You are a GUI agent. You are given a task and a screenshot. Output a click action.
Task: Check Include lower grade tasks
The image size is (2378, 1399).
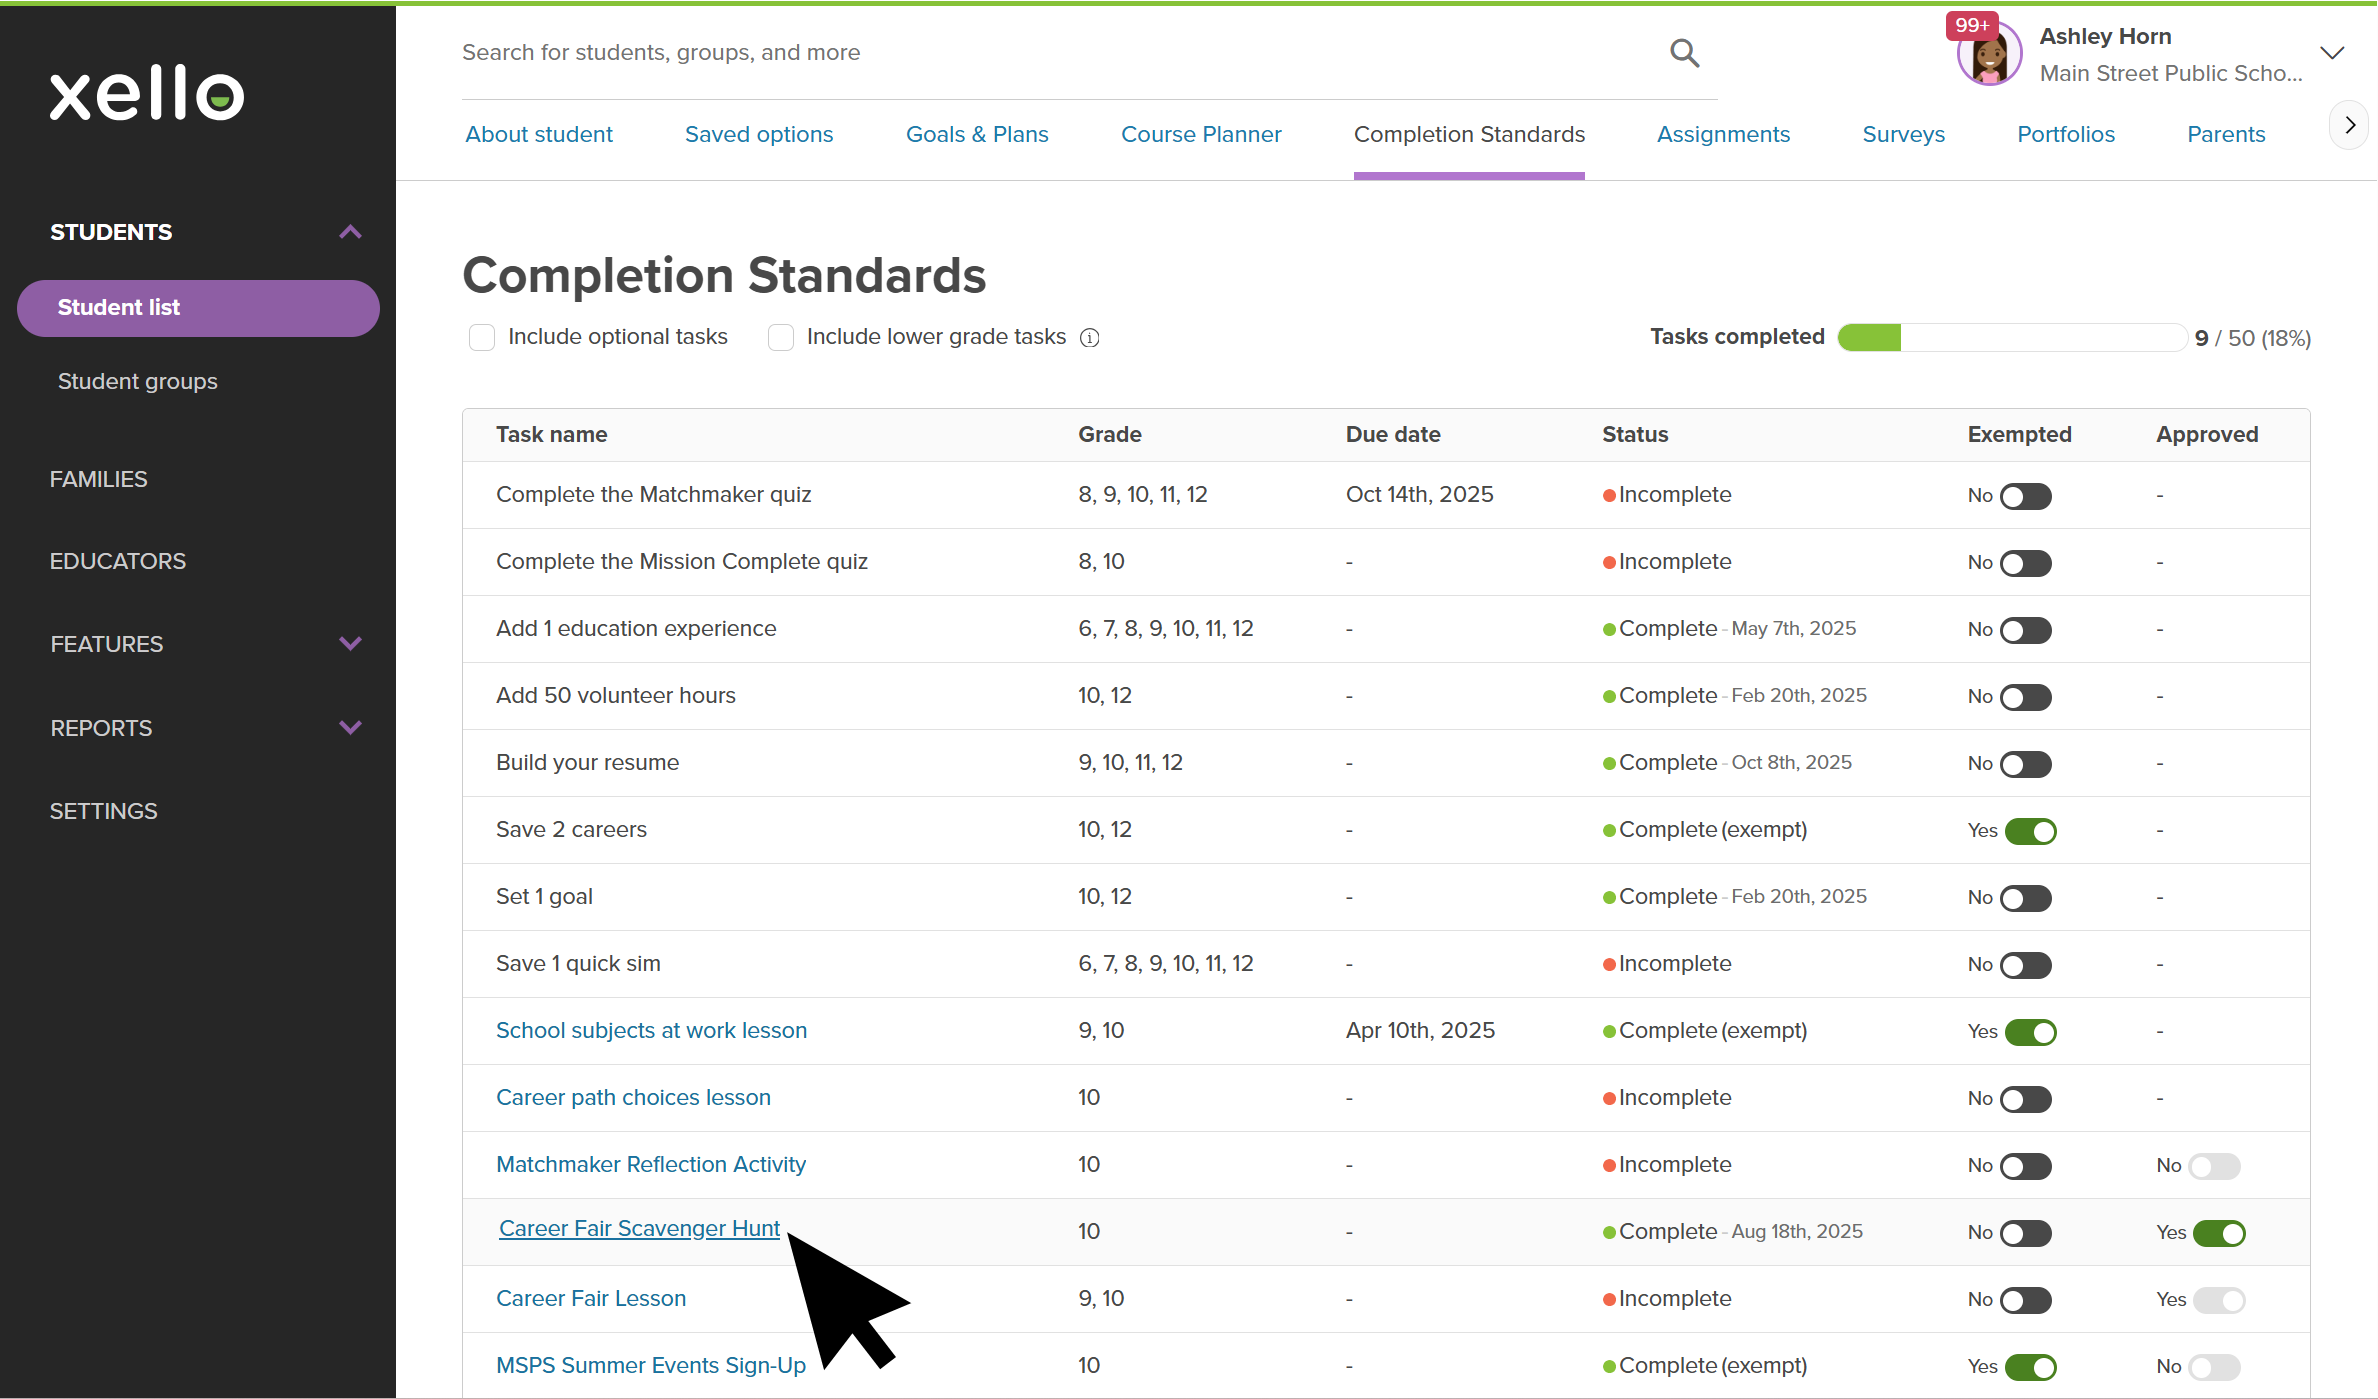click(781, 338)
